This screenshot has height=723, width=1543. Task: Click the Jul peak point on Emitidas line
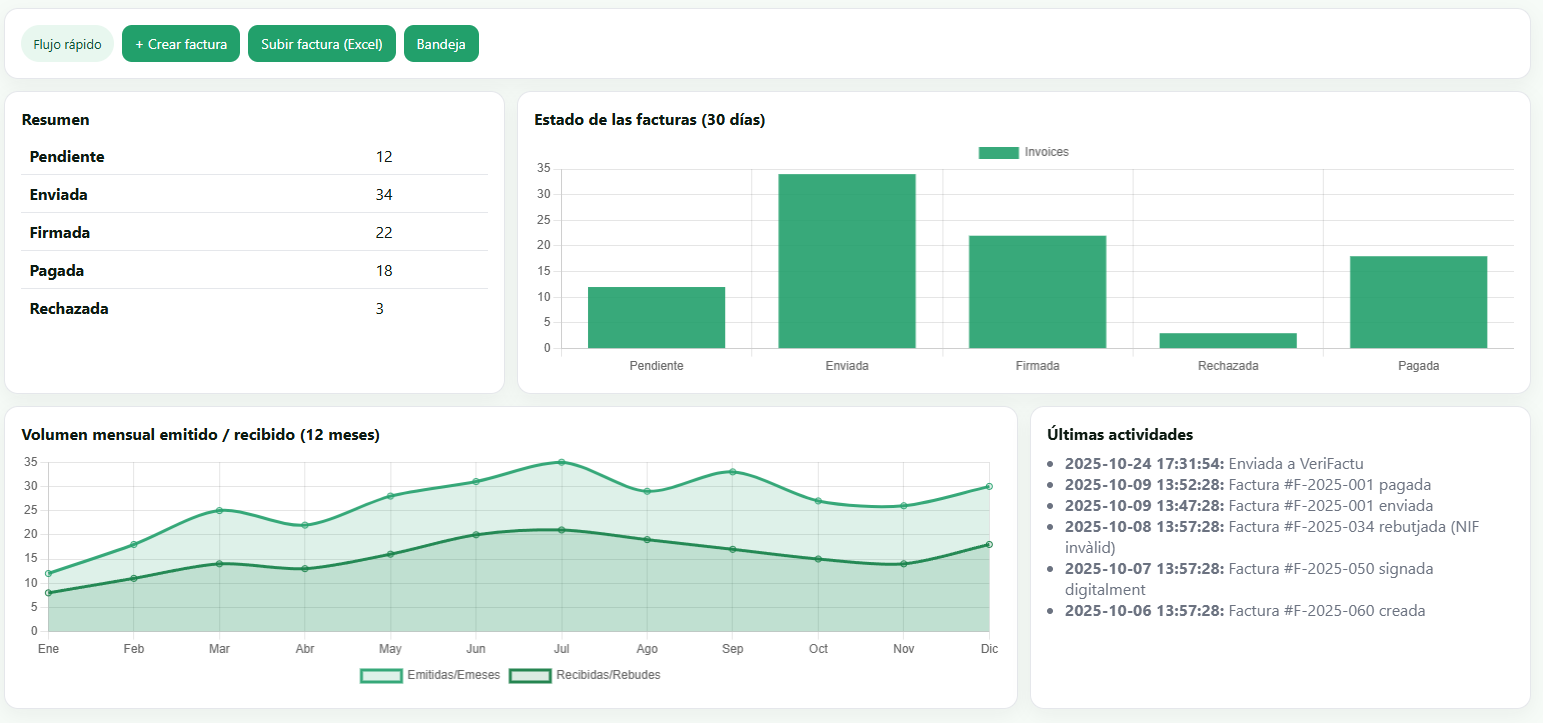coord(561,462)
